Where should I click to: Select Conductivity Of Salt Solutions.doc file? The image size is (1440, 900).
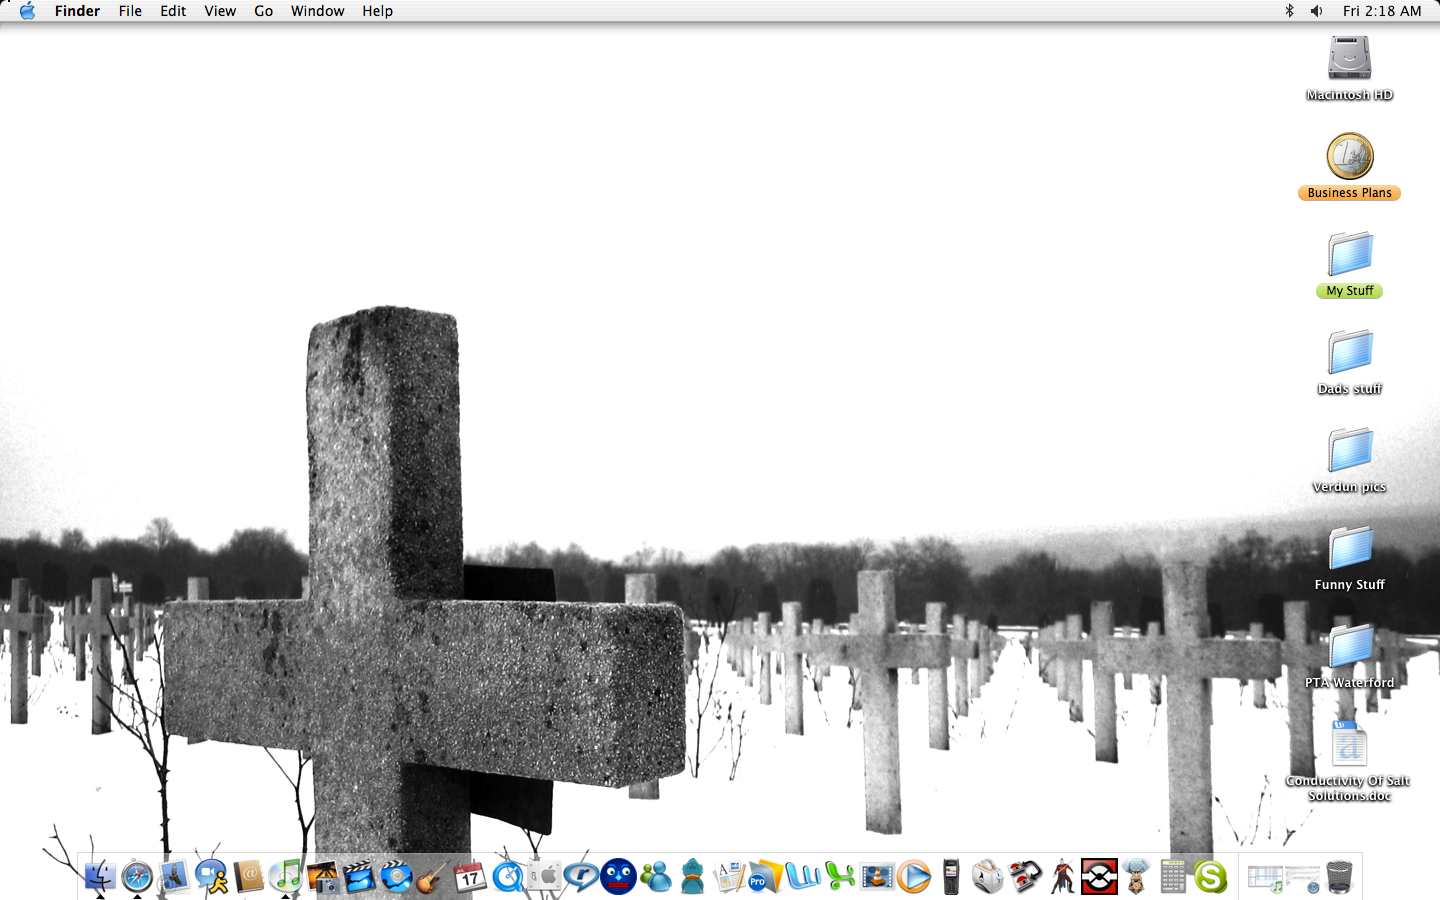[1349, 746]
